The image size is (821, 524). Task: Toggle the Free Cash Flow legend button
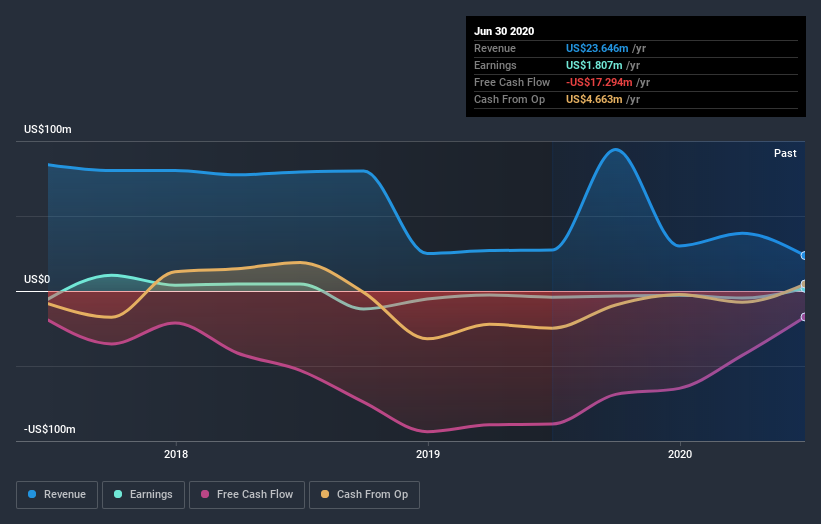pos(247,495)
